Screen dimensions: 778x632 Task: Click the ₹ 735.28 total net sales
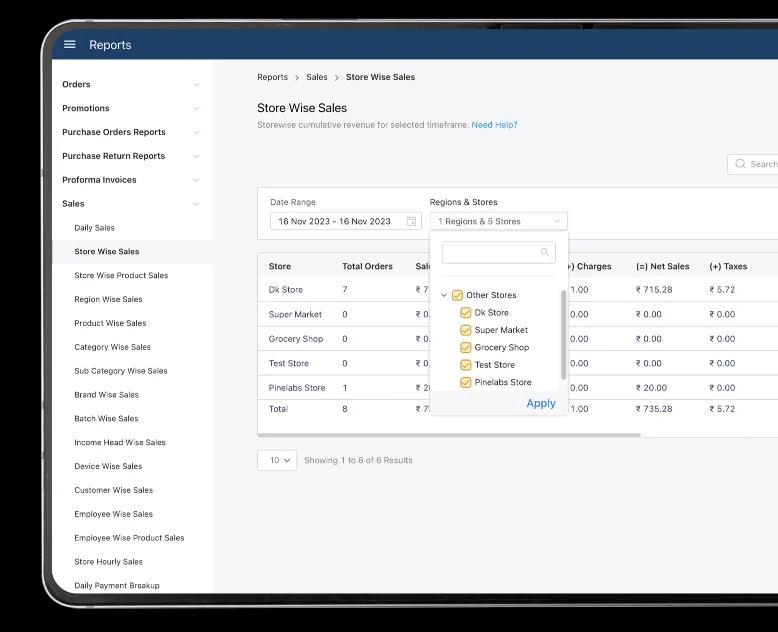(x=654, y=409)
